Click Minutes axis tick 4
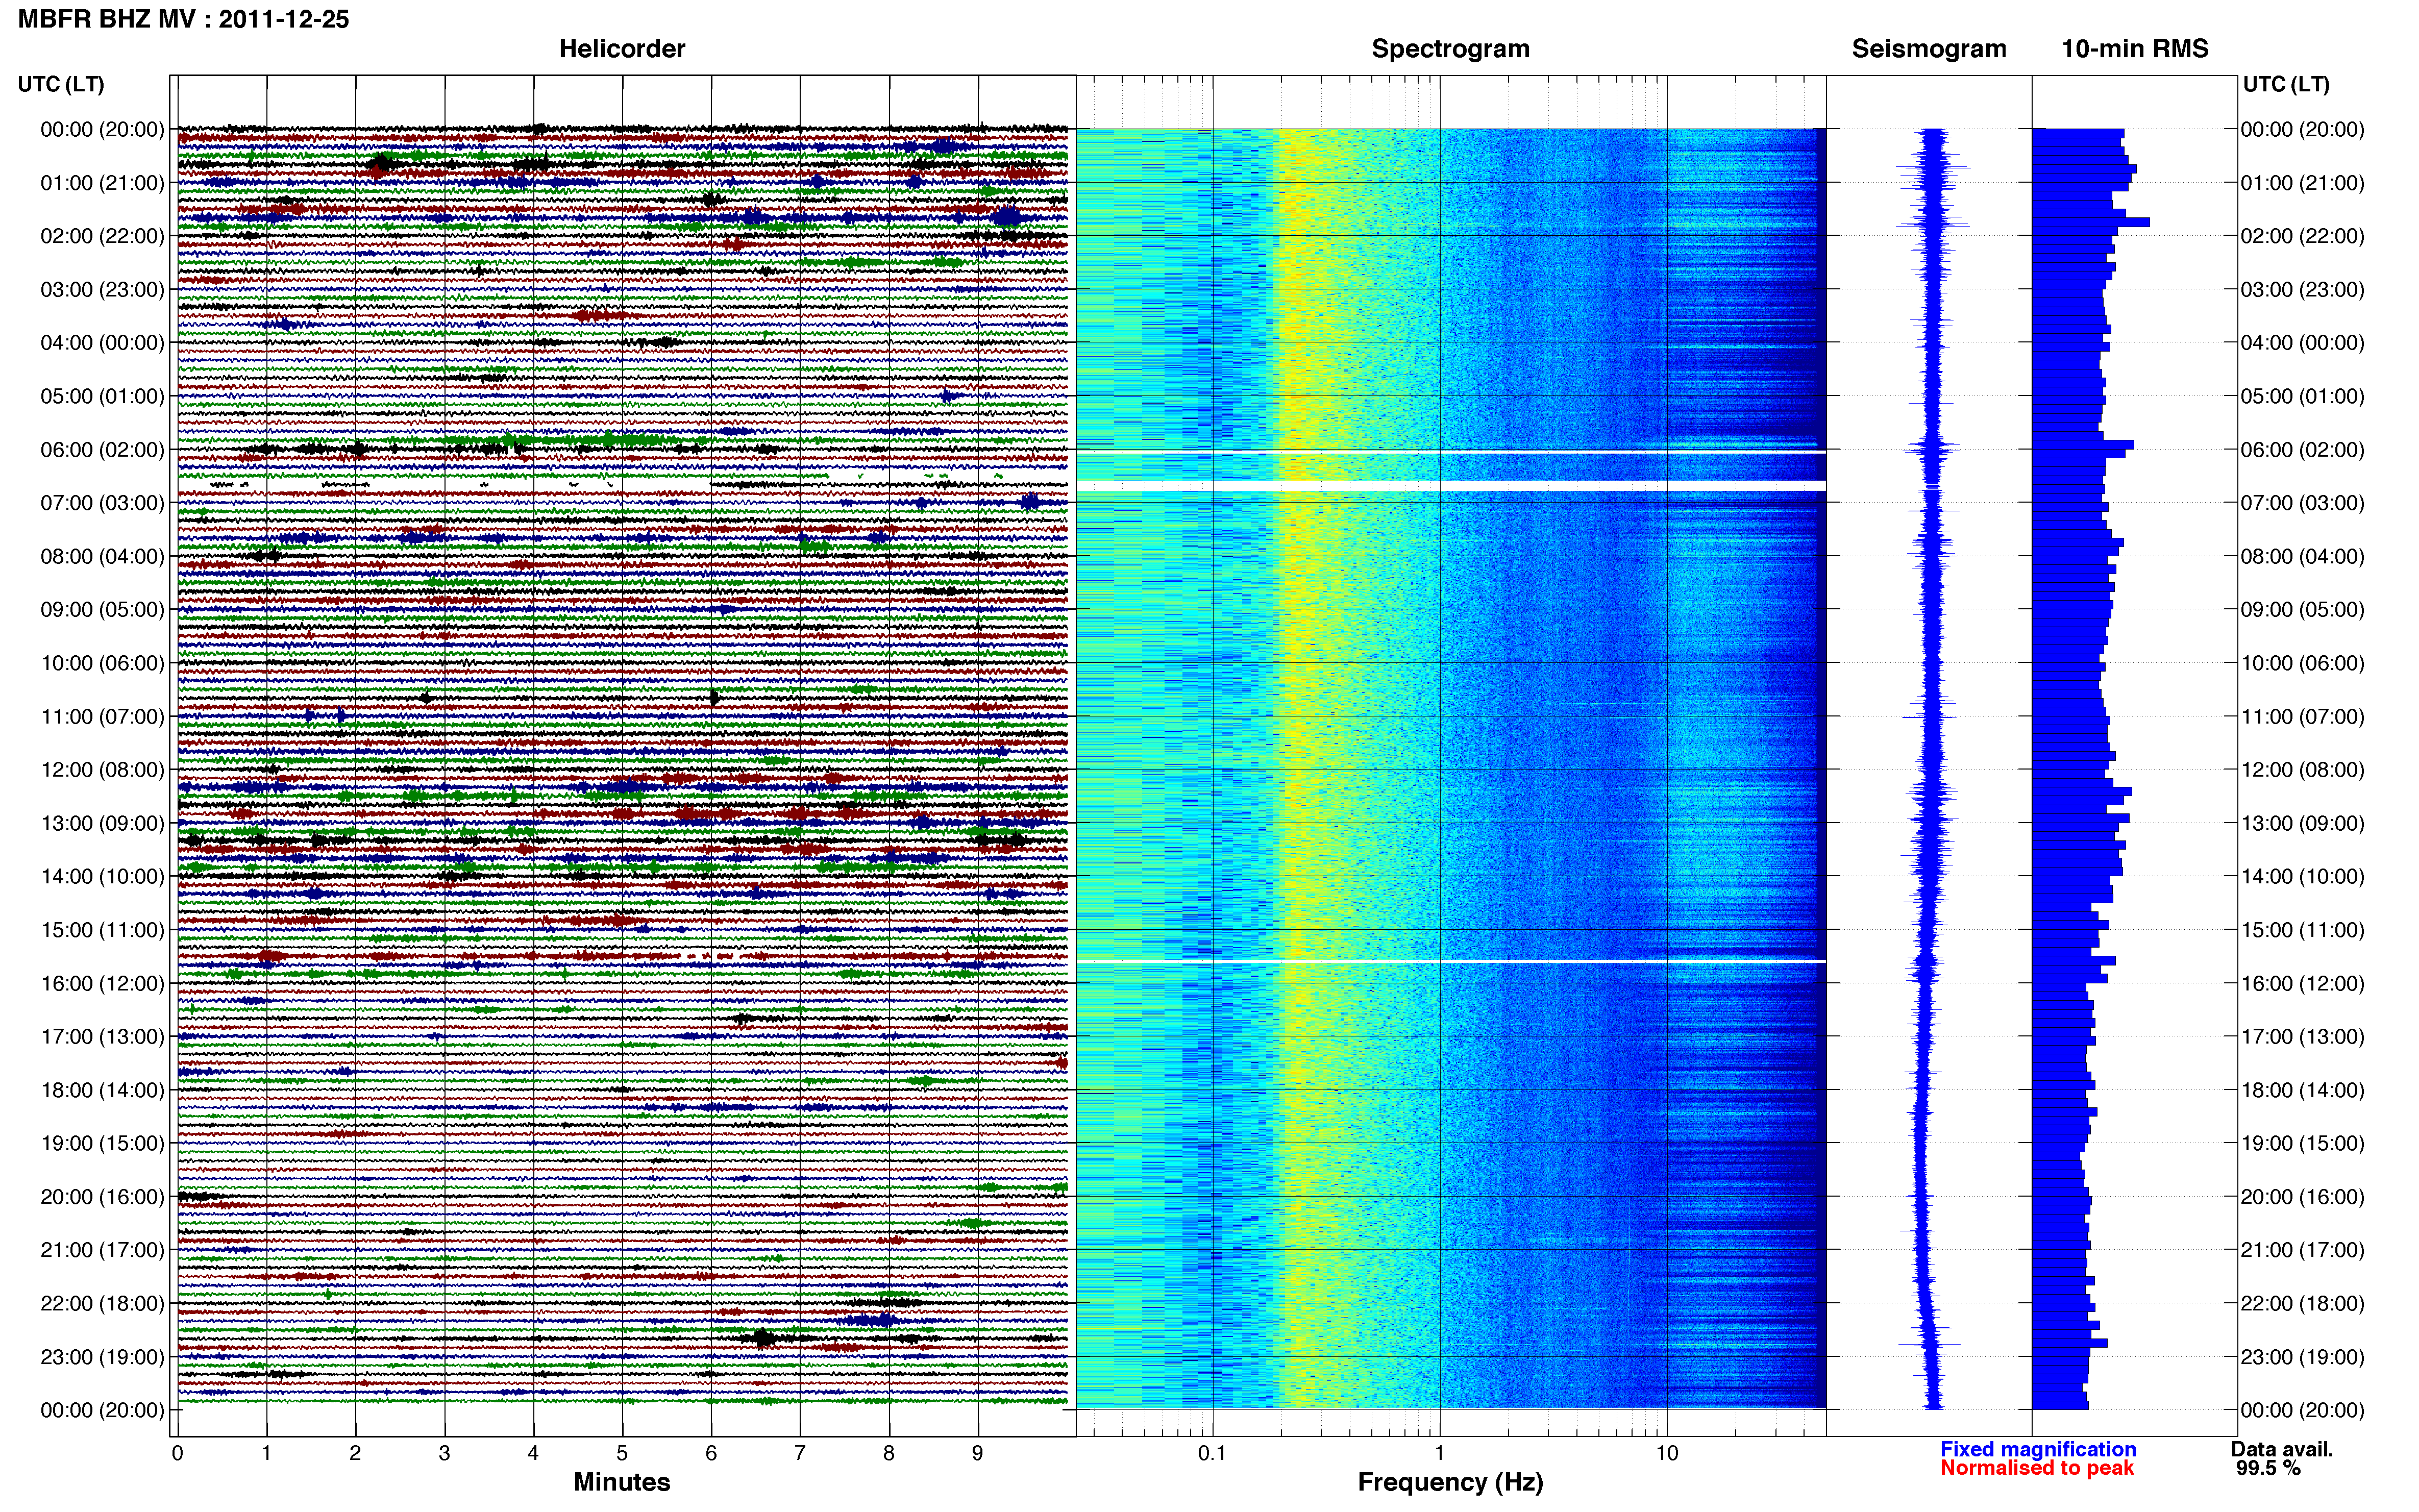This screenshot has height=1512, width=2419. (x=533, y=1454)
